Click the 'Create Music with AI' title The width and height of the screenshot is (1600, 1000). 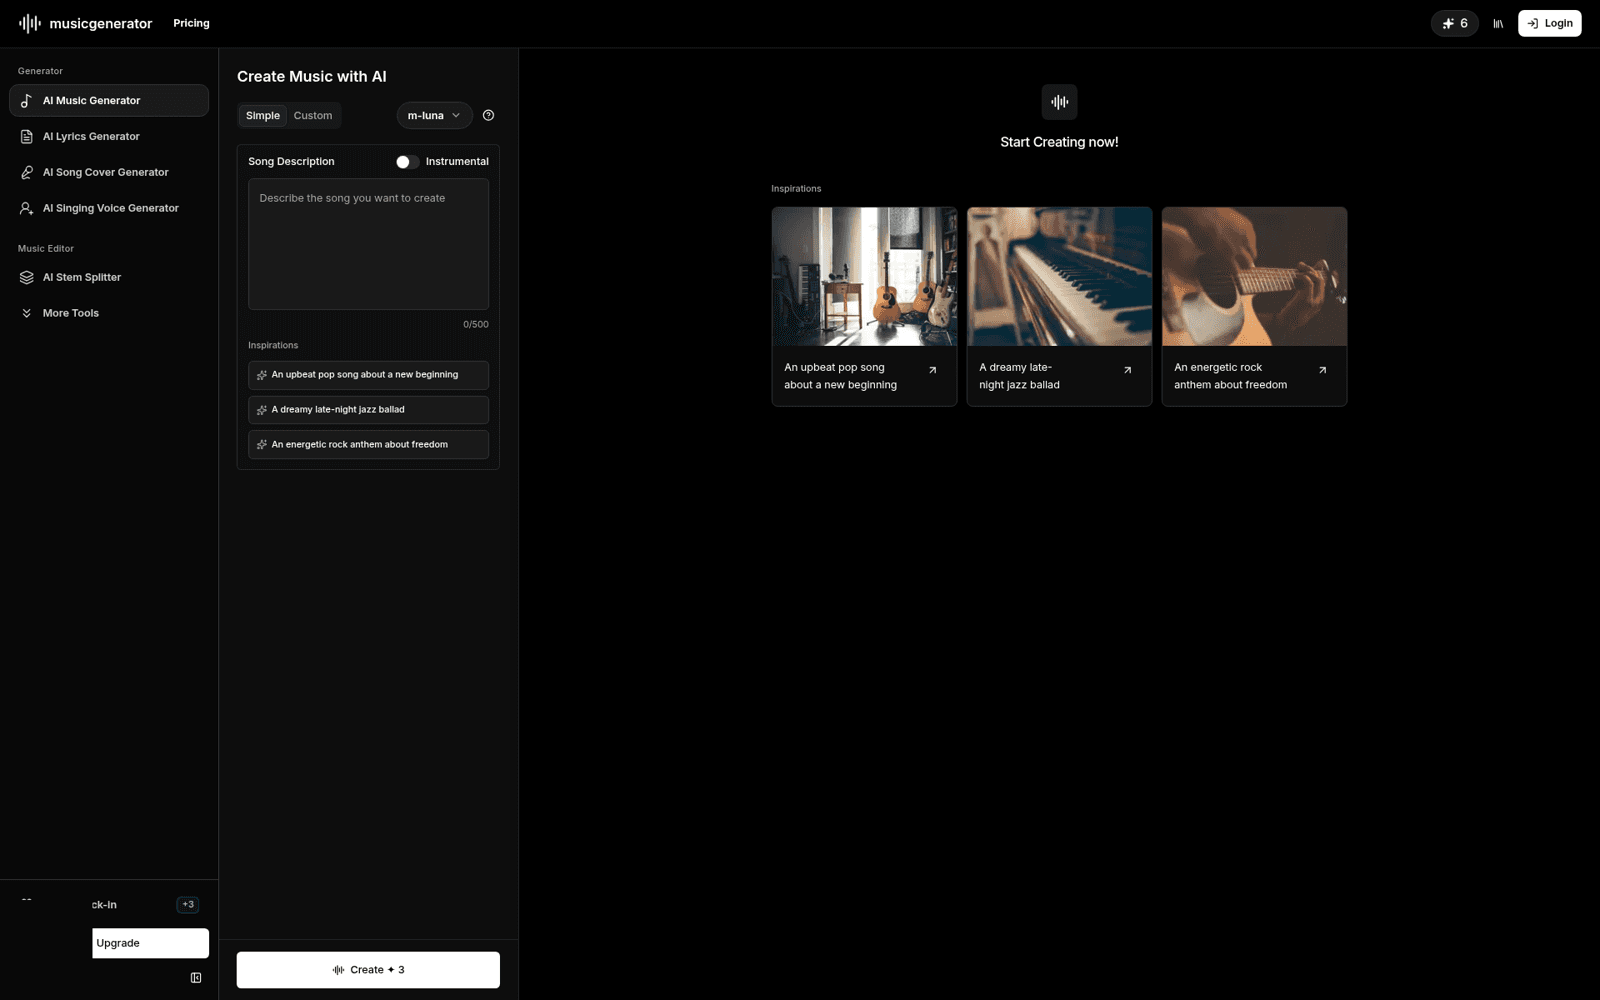pos(312,77)
